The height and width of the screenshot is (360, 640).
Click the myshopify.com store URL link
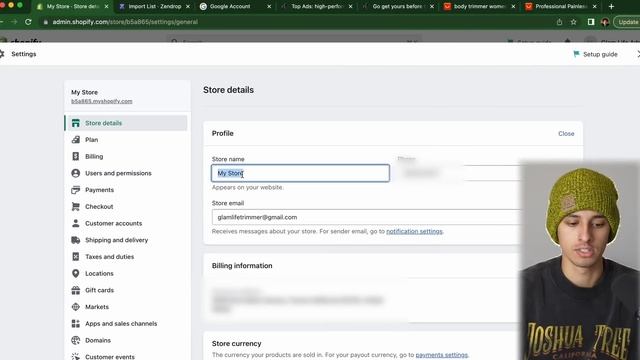pyautogui.click(x=102, y=101)
